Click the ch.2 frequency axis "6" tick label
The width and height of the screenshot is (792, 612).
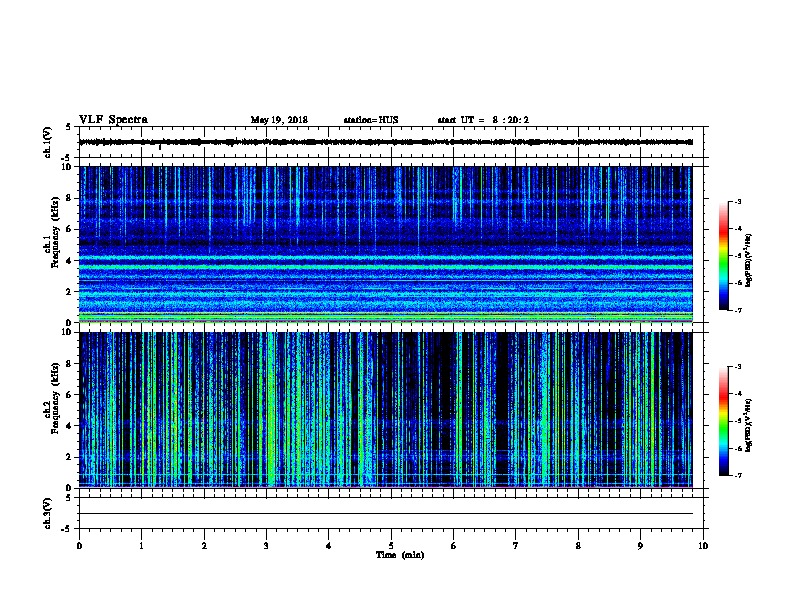pos(69,395)
